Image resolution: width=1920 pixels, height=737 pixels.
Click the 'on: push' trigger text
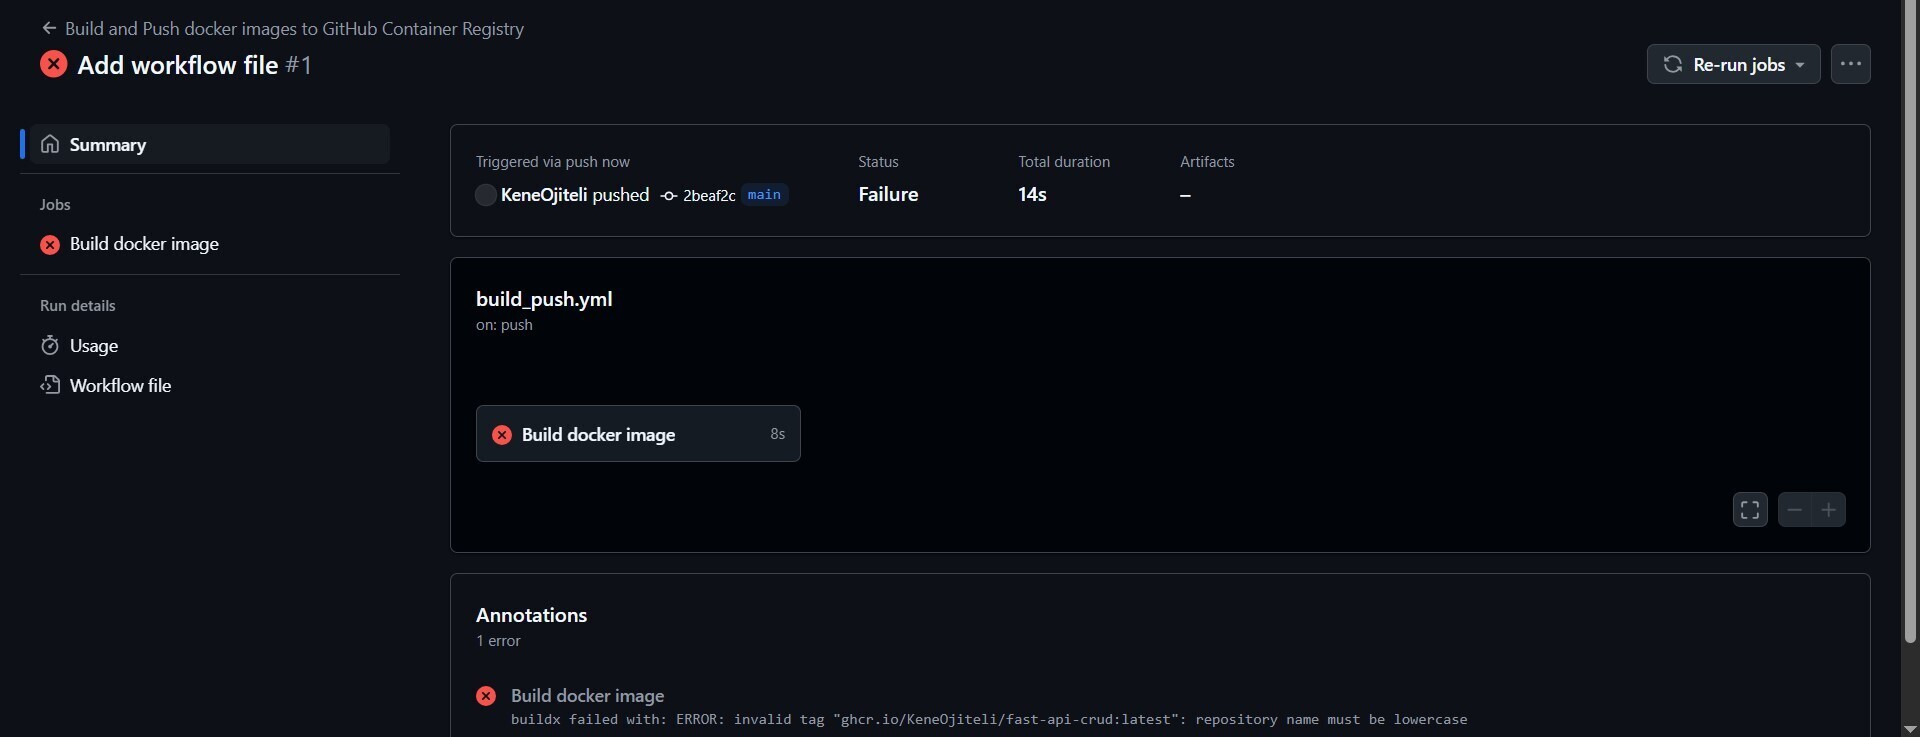(x=504, y=325)
